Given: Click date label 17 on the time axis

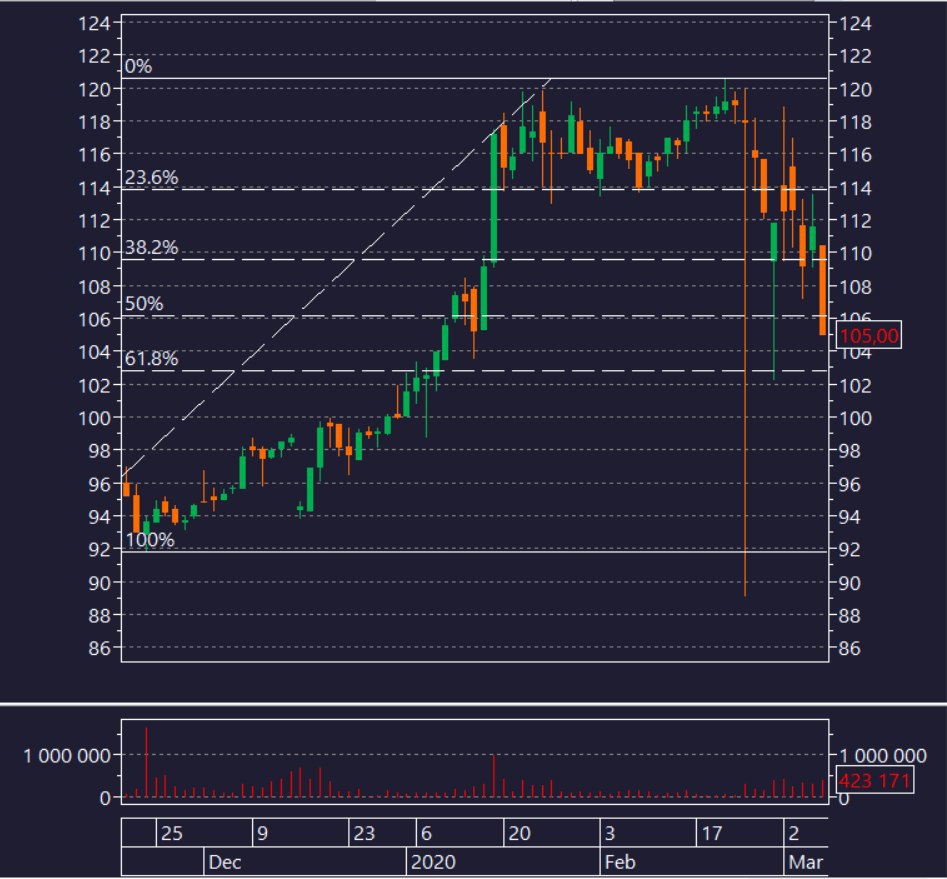Looking at the screenshot, I should tap(711, 834).
